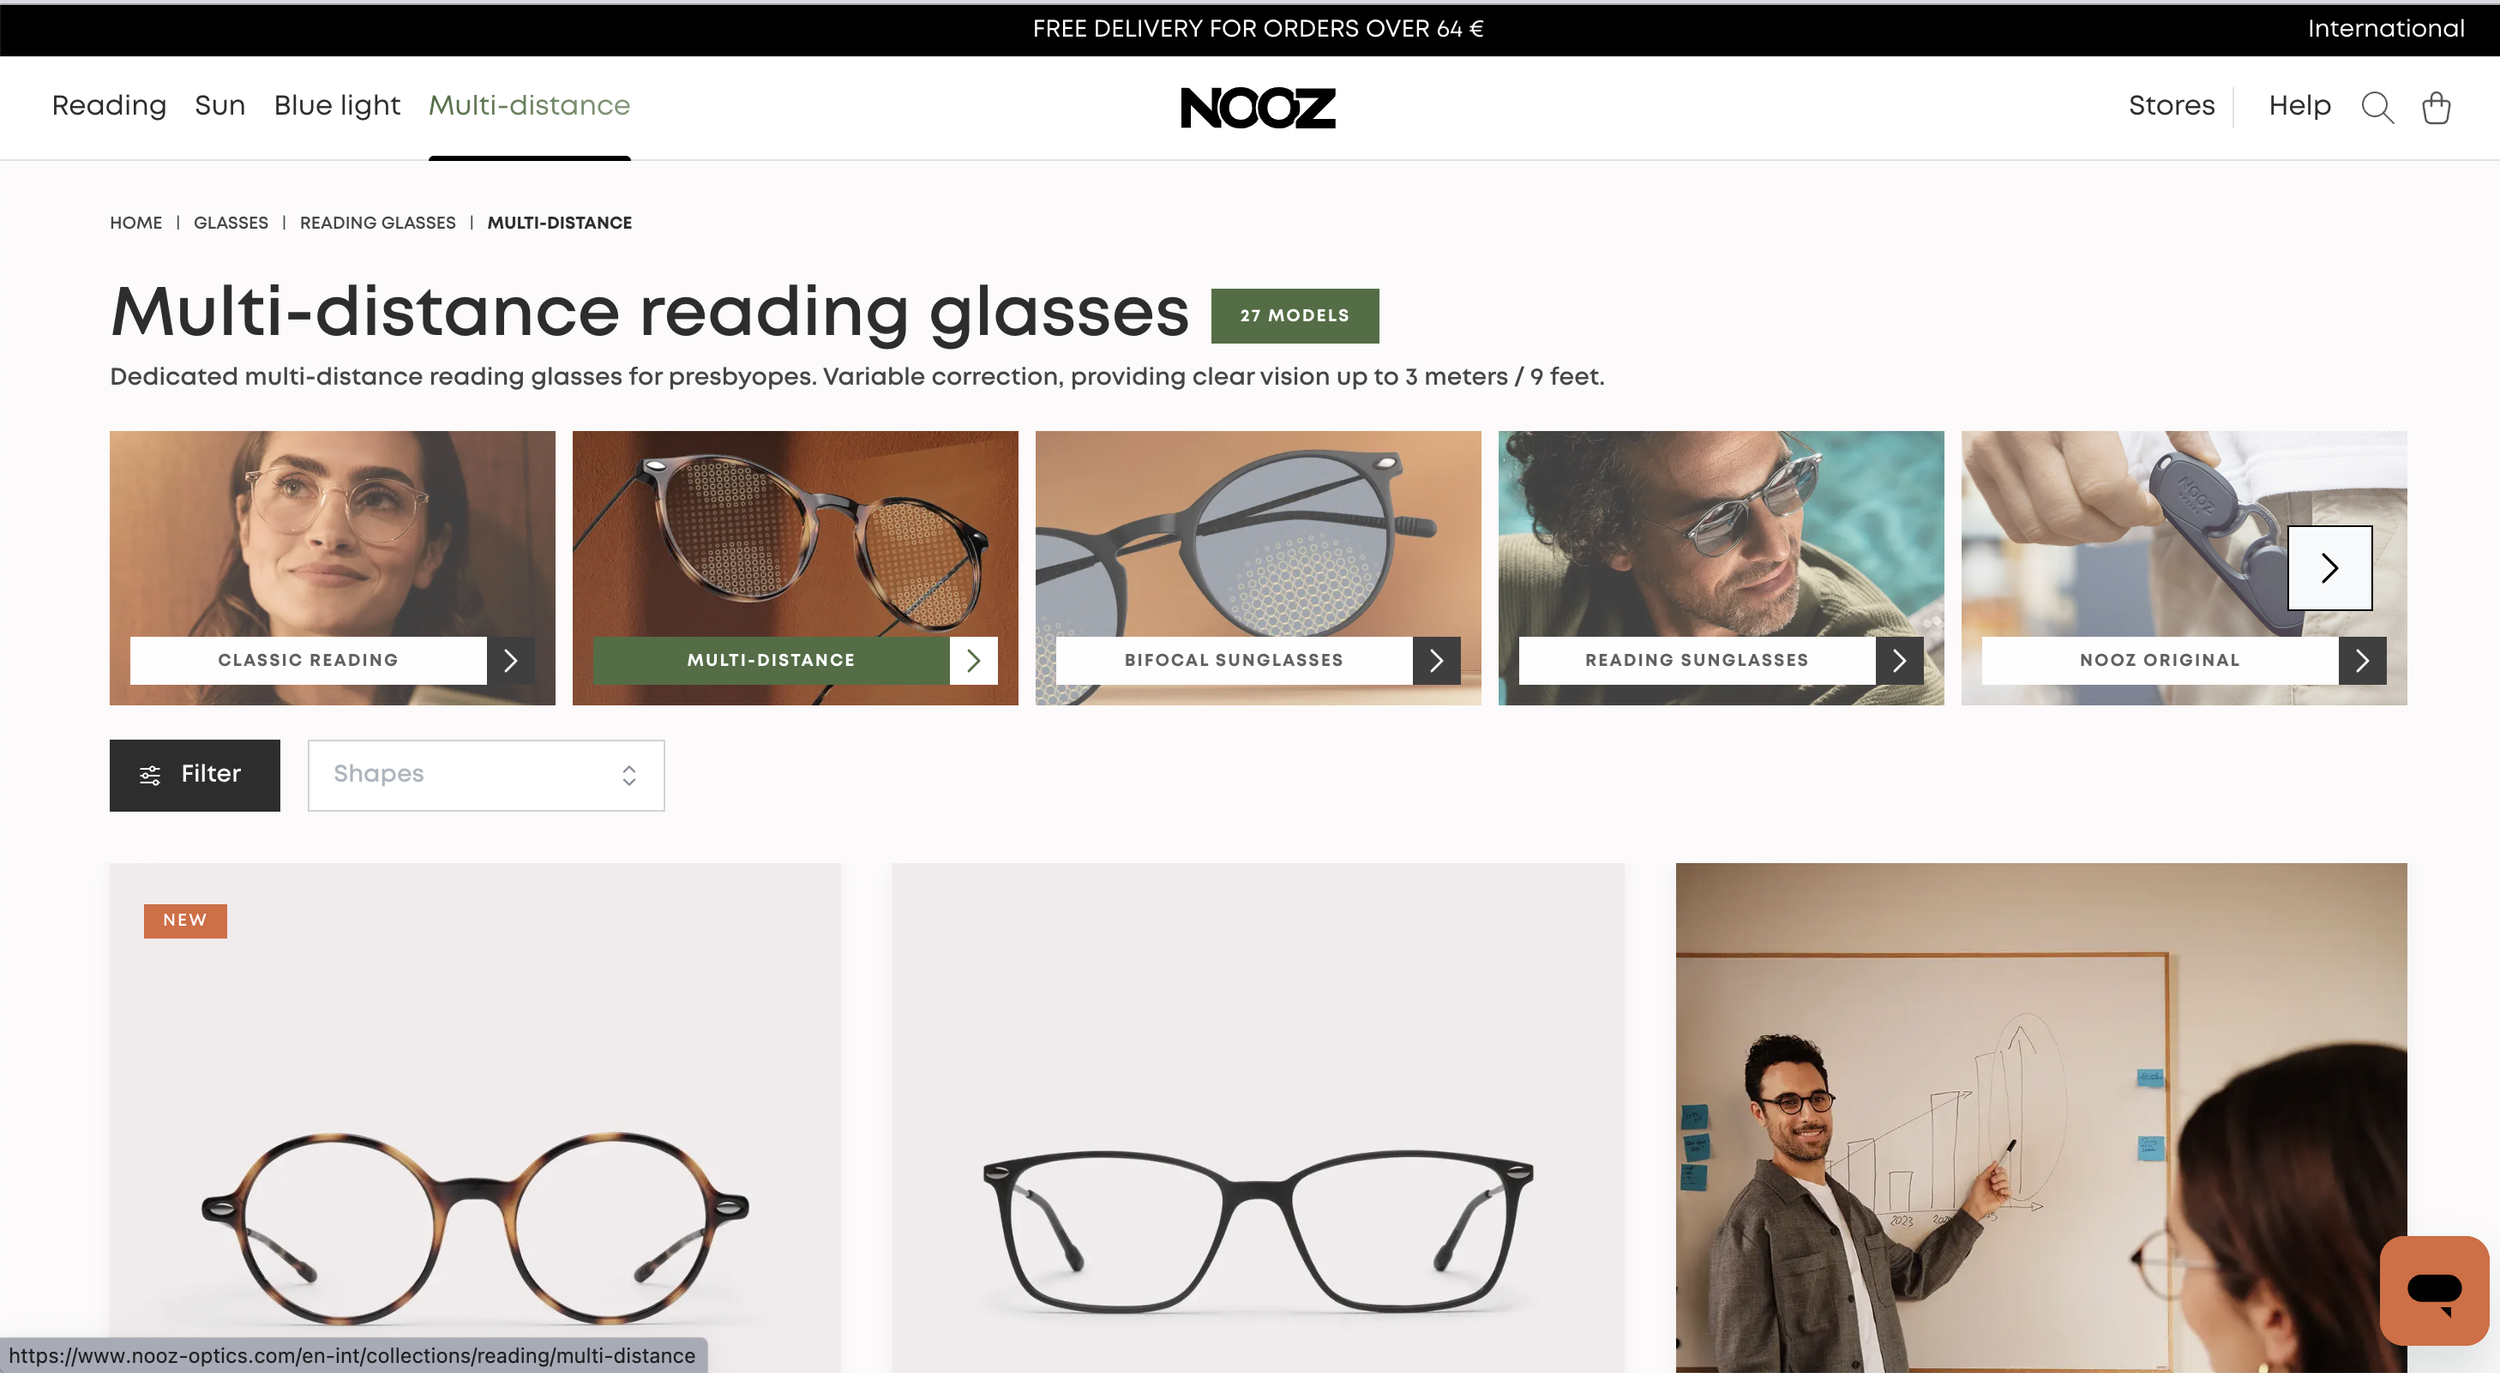
Task: Open the Sun menu item
Action: pyautogui.click(x=220, y=106)
